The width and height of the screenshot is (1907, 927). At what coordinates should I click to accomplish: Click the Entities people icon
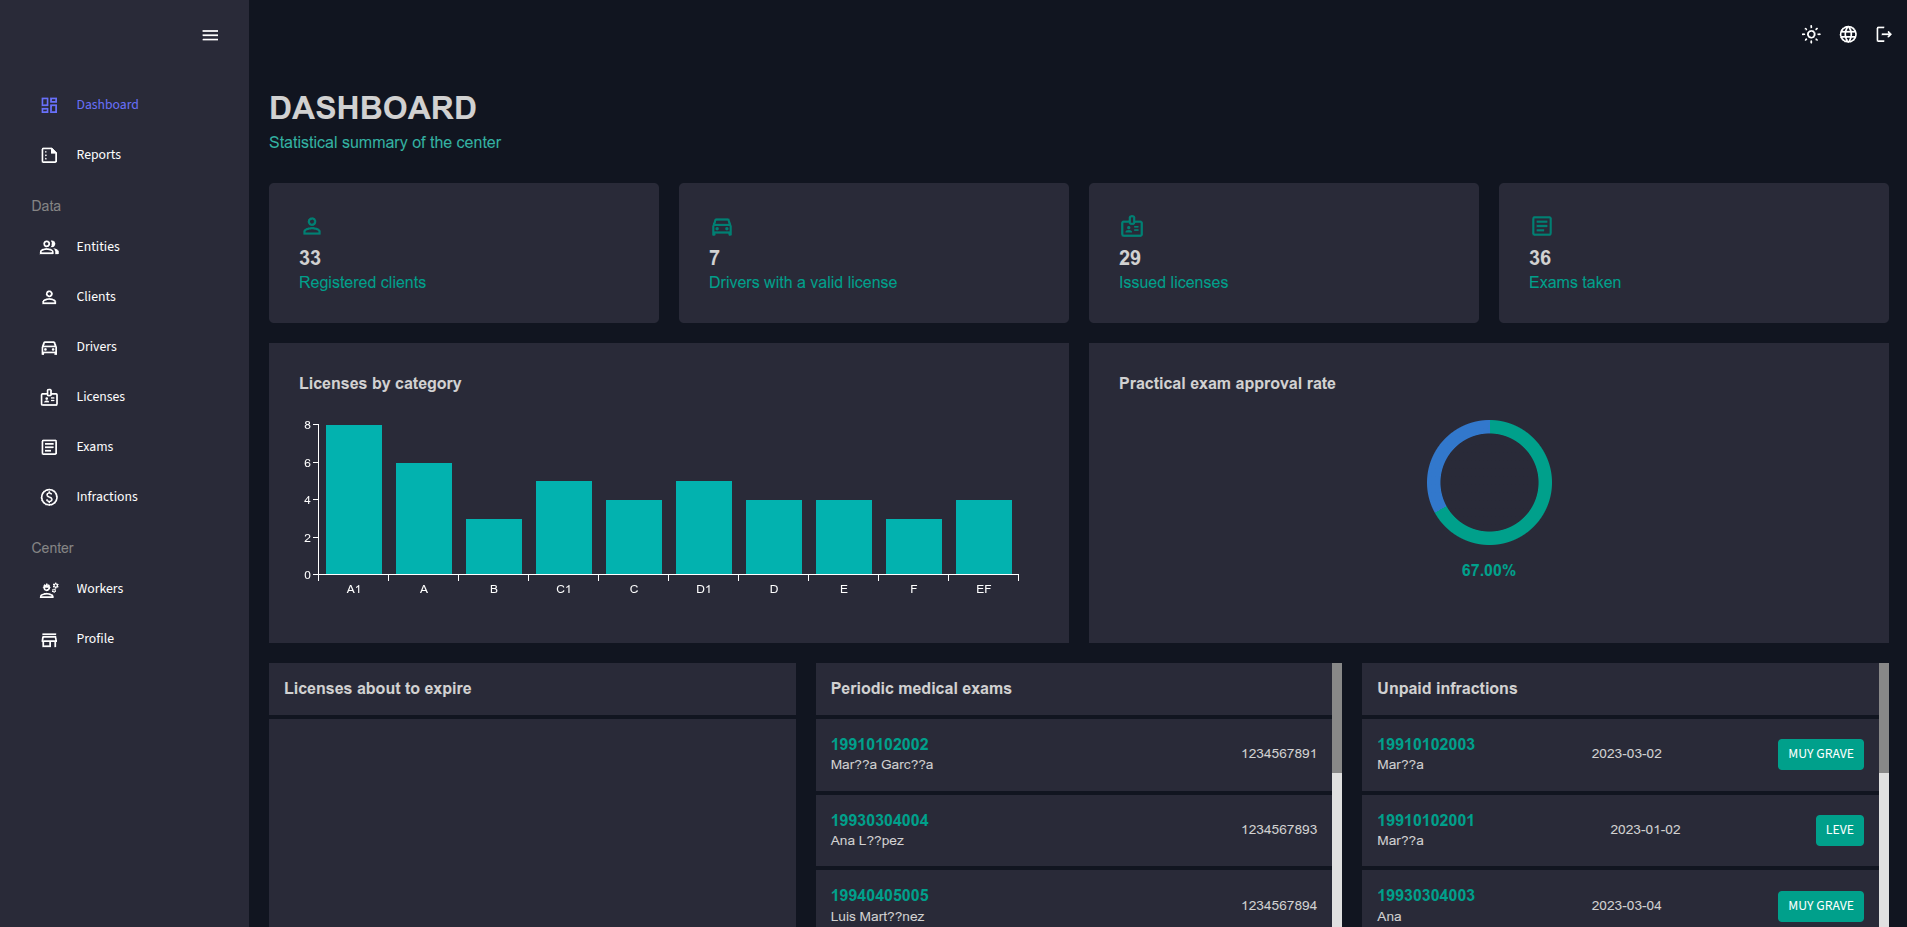point(49,247)
